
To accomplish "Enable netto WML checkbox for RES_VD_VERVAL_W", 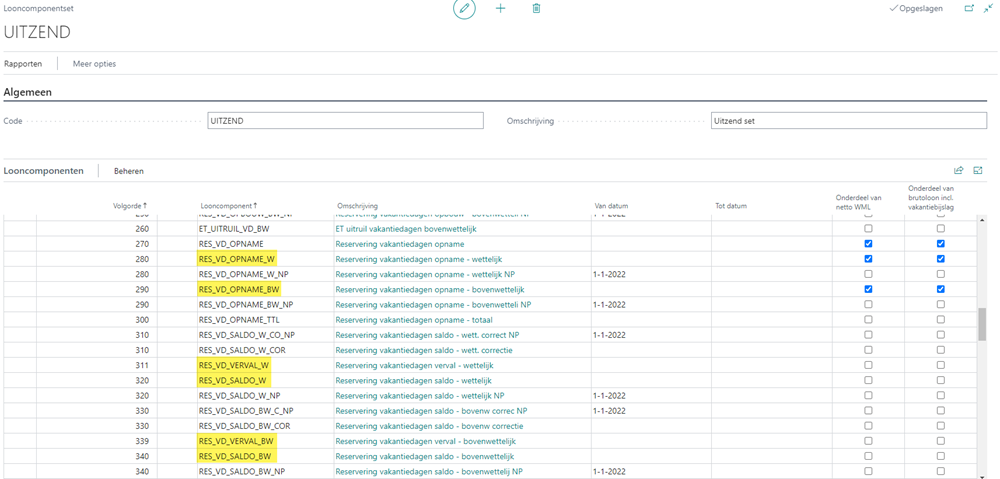I will pos(868,365).
